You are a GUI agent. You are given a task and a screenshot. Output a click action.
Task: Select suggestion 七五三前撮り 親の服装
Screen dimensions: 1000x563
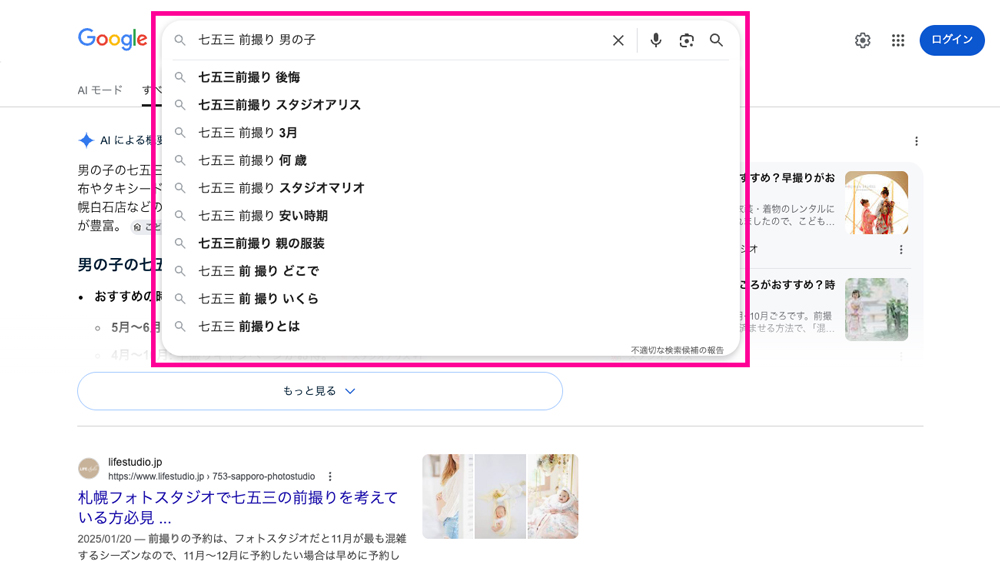point(450,244)
